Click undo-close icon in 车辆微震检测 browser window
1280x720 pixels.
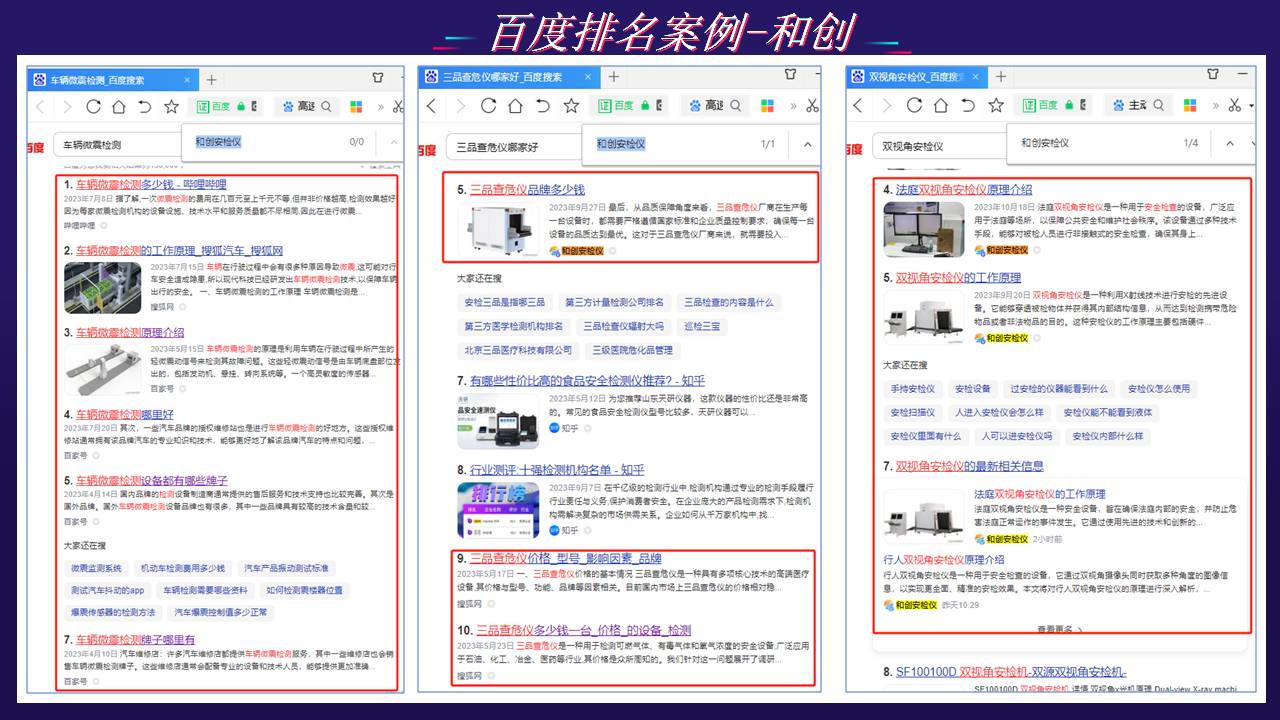point(145,107)
